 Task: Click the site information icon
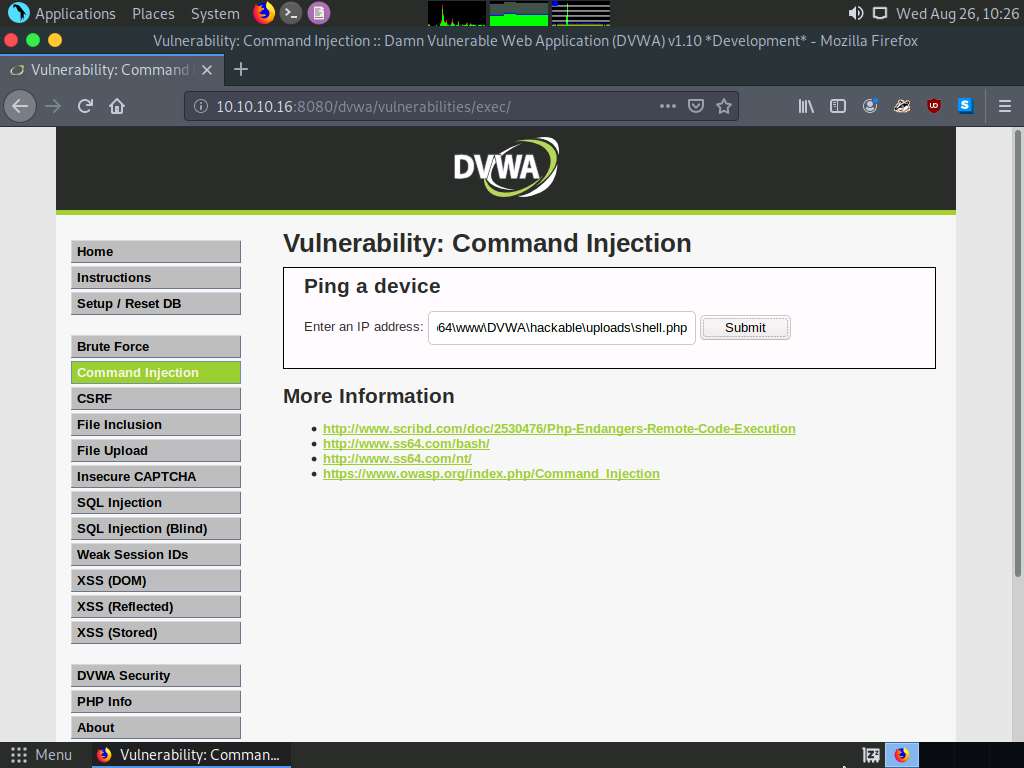pyautogui.click(x=200, y=106)
